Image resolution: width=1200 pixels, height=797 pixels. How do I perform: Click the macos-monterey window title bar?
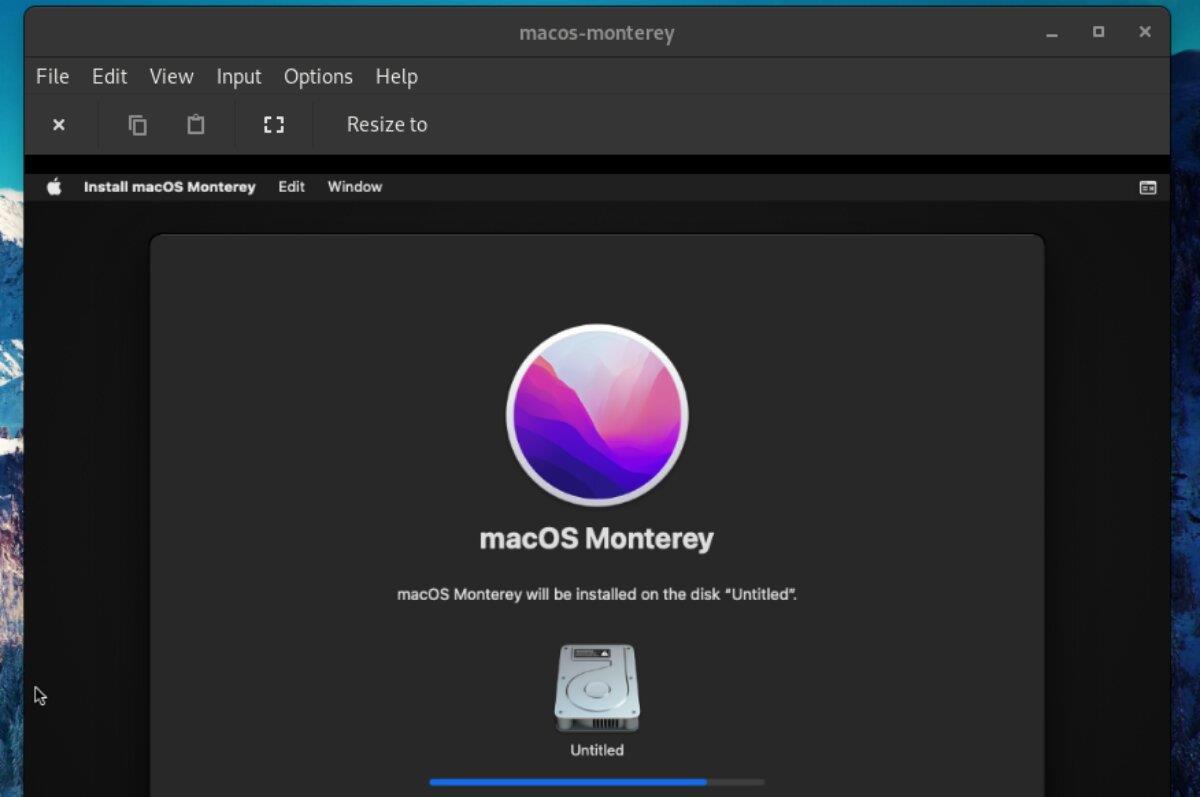pyautogui.click(x=597, y=32)
